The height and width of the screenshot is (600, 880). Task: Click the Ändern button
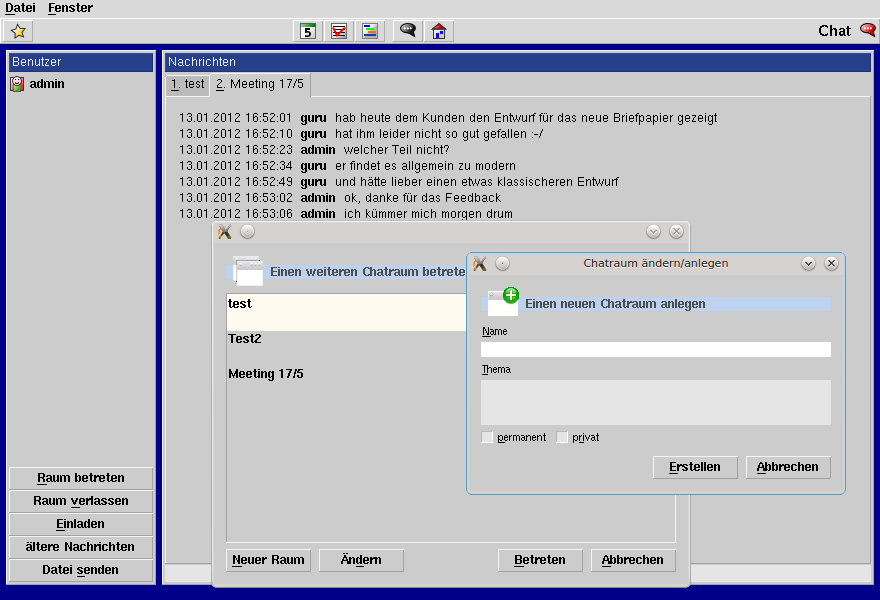361,560
